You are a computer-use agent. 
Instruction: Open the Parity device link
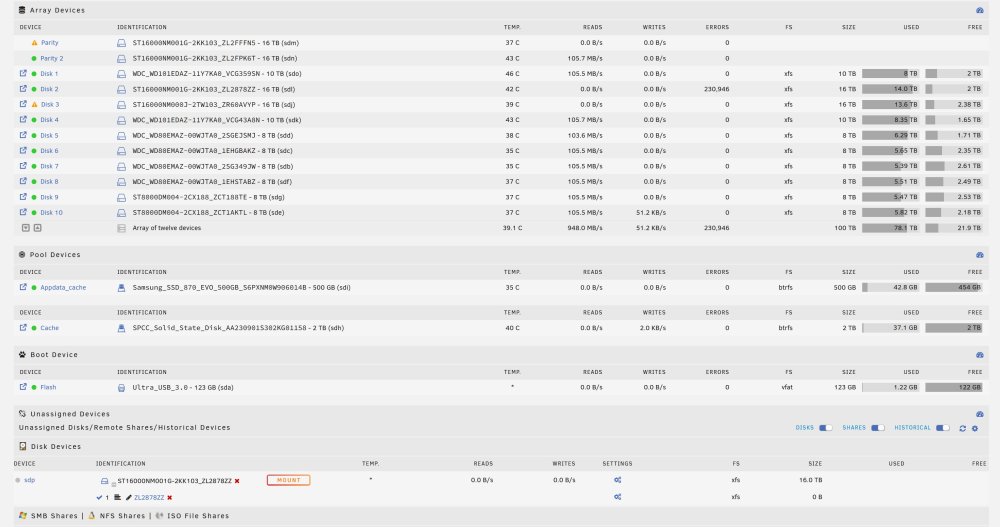(49, 43)
